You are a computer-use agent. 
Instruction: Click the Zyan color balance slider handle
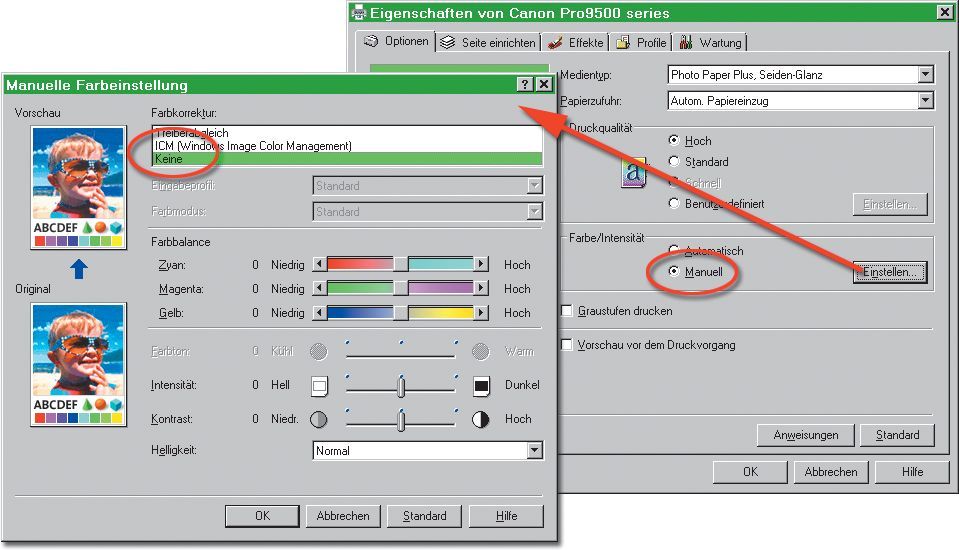(x=401, y=264)
